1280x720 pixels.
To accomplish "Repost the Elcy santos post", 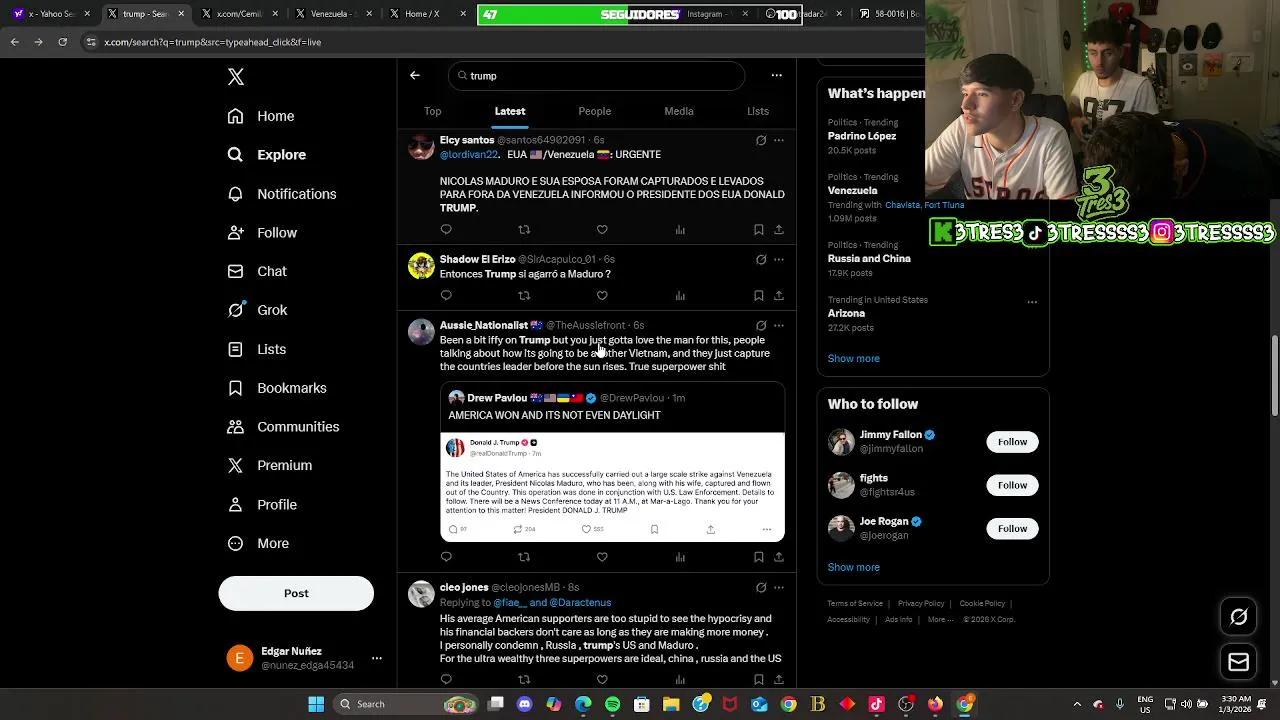I will pyautogui.click(x=524, y=230).
